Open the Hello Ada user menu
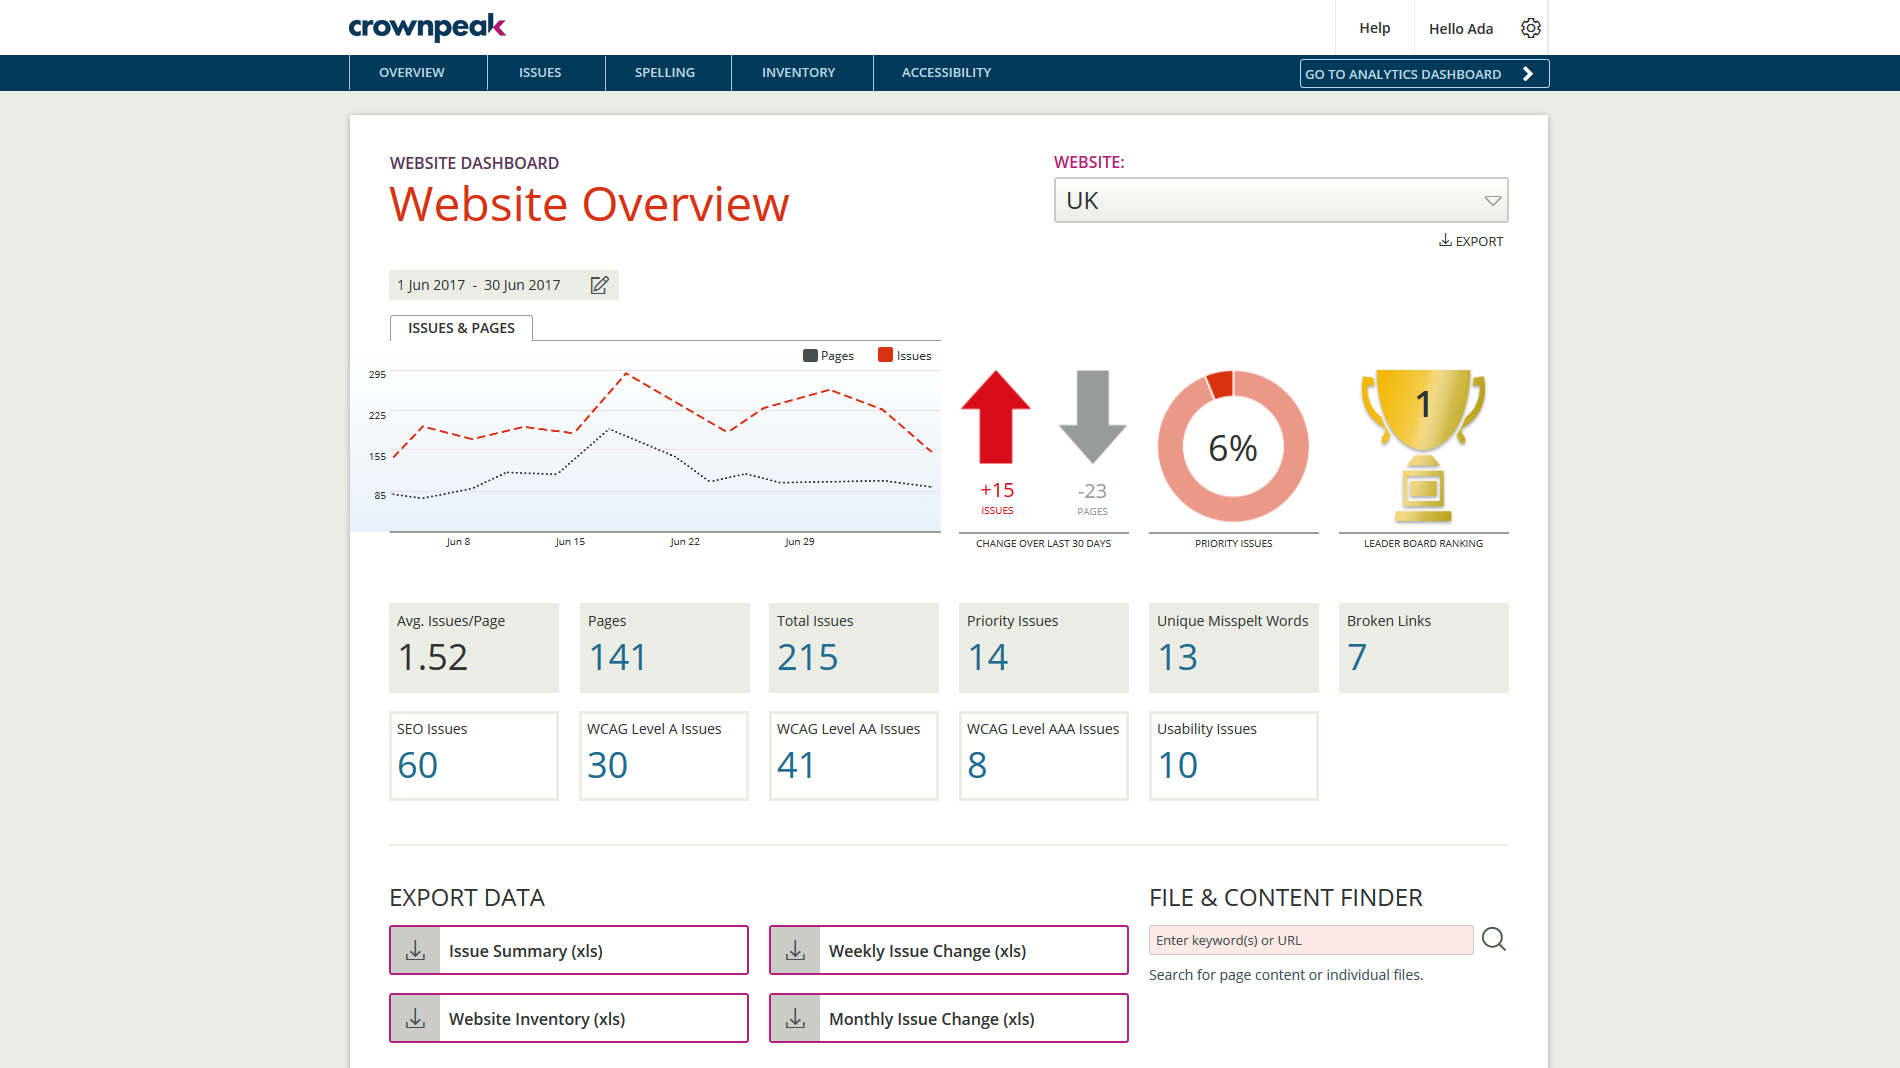Screen dimensions: 1900x1068 1460,28
